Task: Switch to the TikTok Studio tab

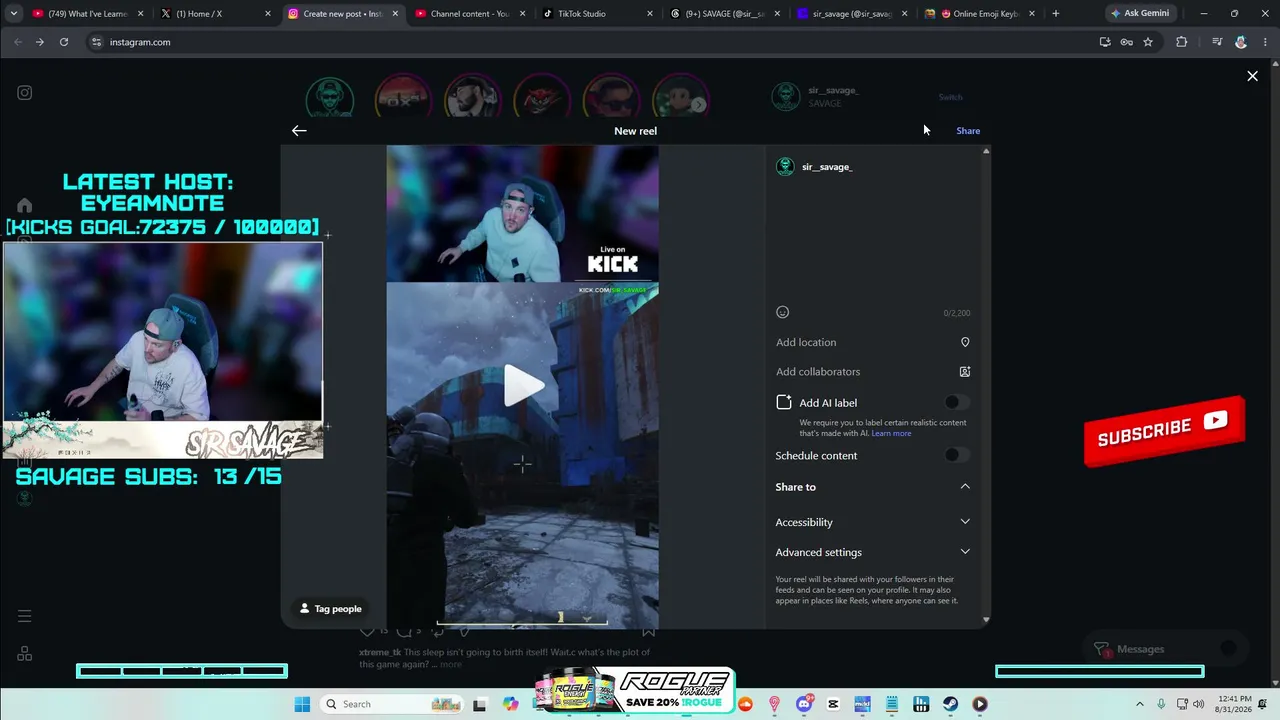Action: point(597,14)
